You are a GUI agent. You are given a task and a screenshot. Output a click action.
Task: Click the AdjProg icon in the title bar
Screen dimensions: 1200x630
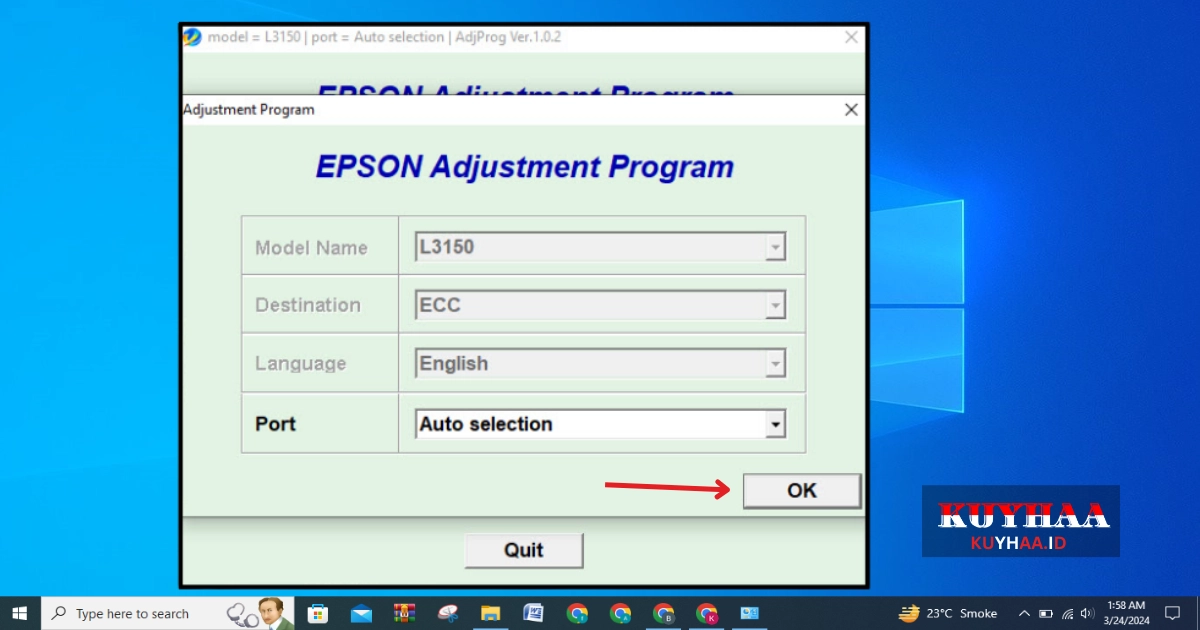192,37
